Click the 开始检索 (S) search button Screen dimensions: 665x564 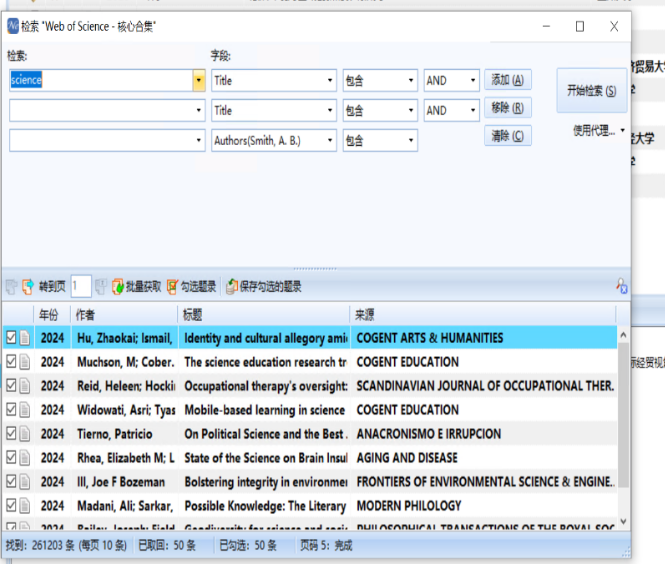592,90
